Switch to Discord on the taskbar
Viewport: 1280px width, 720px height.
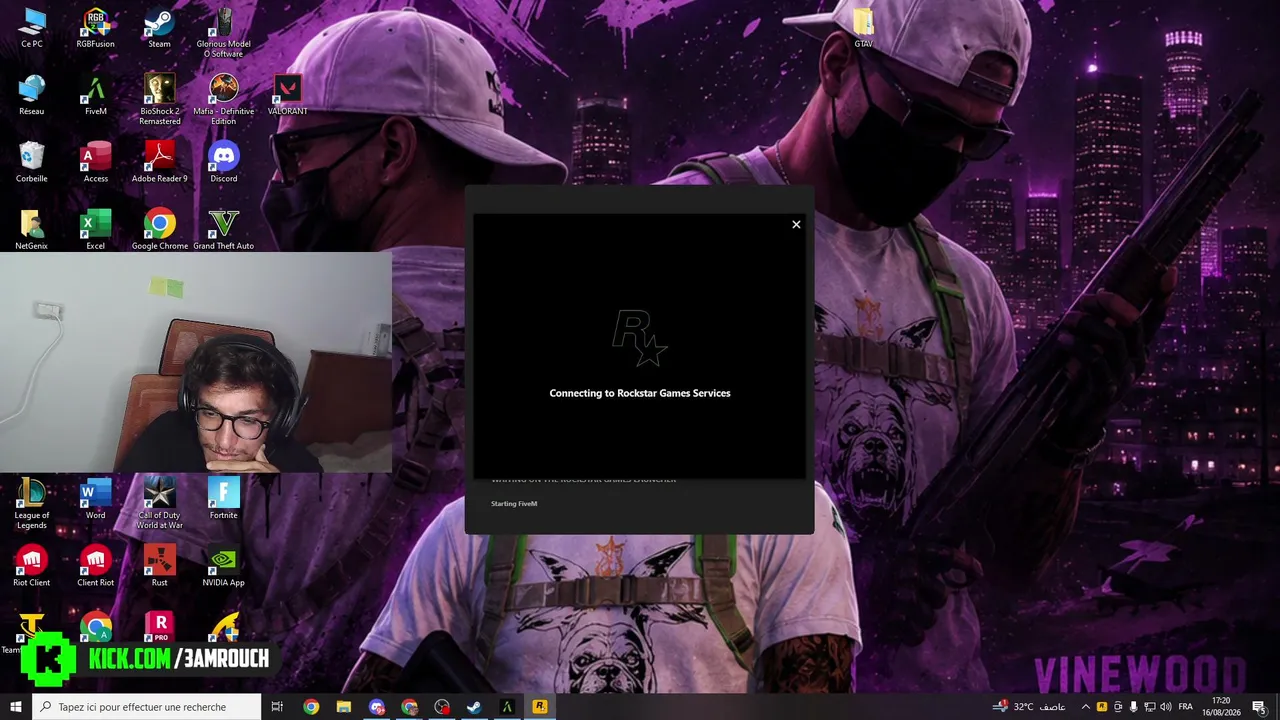[377, 707]
